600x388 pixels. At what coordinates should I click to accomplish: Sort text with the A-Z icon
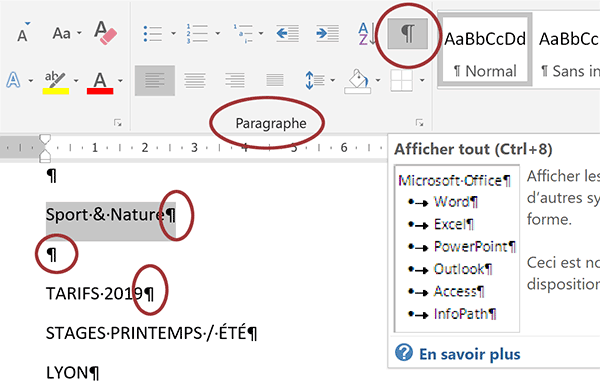click(x=366, y=34)
